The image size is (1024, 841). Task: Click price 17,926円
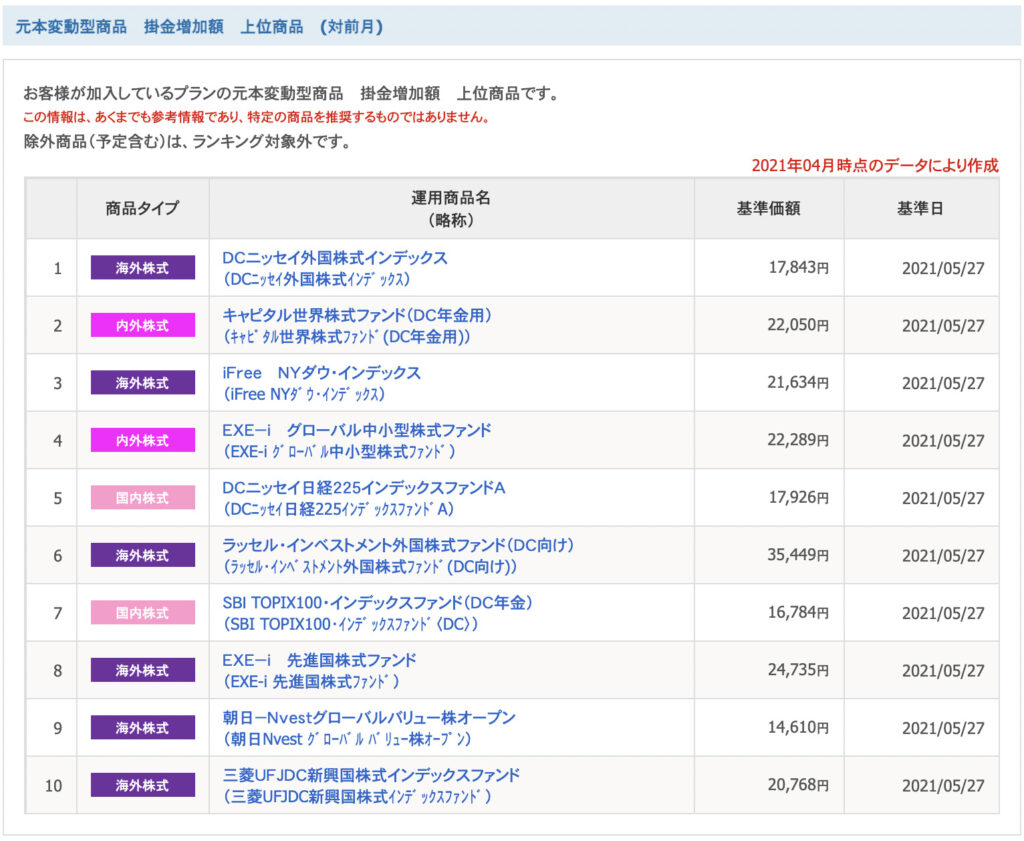point(799,497)
